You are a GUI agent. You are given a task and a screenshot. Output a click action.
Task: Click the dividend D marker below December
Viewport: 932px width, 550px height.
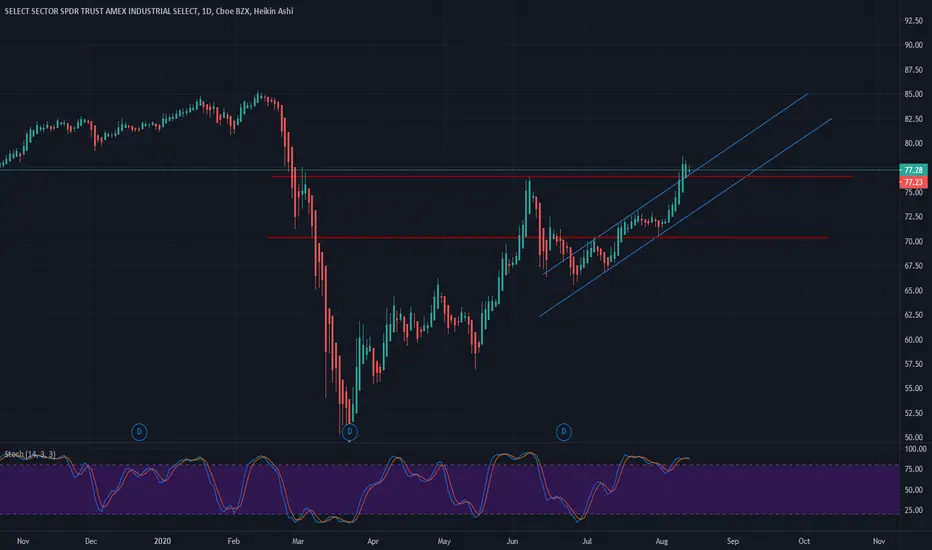click(139, 432)
